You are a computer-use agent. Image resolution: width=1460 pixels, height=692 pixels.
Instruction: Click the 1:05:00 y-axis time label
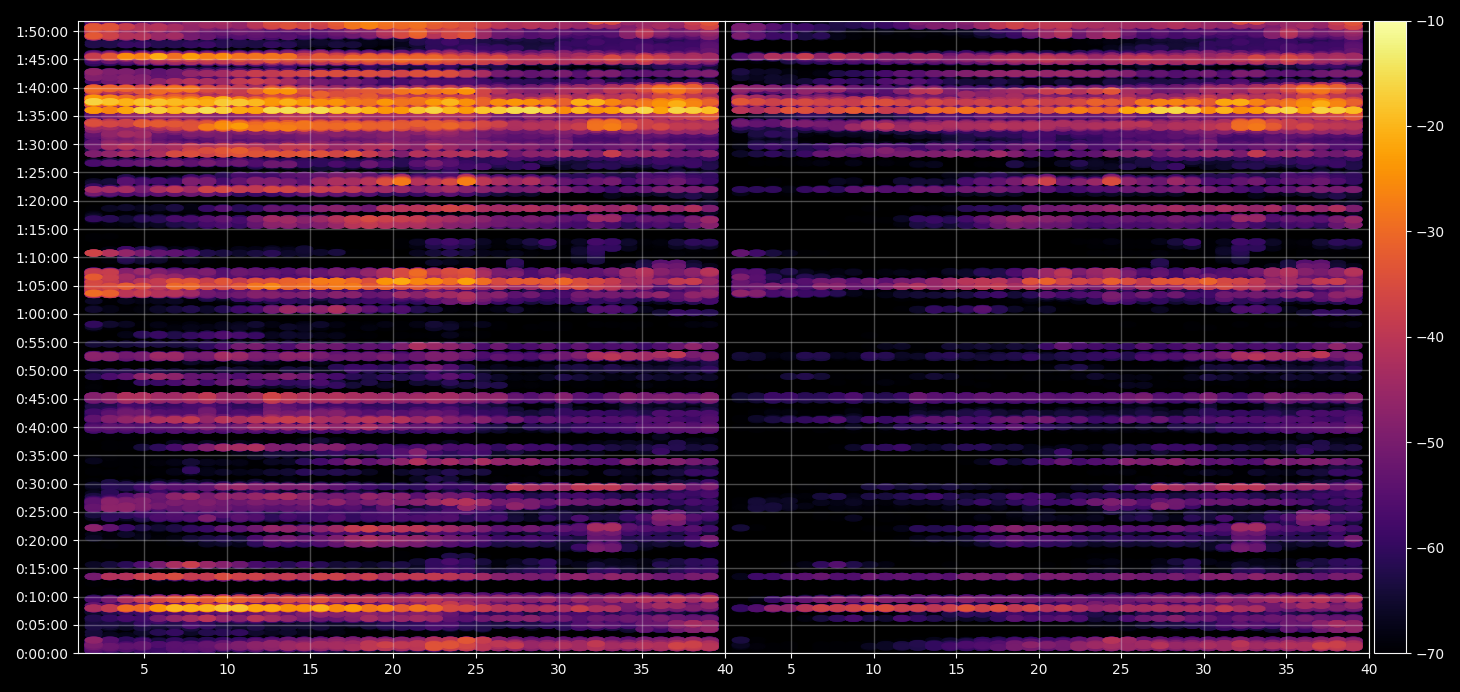coord(43,286)
